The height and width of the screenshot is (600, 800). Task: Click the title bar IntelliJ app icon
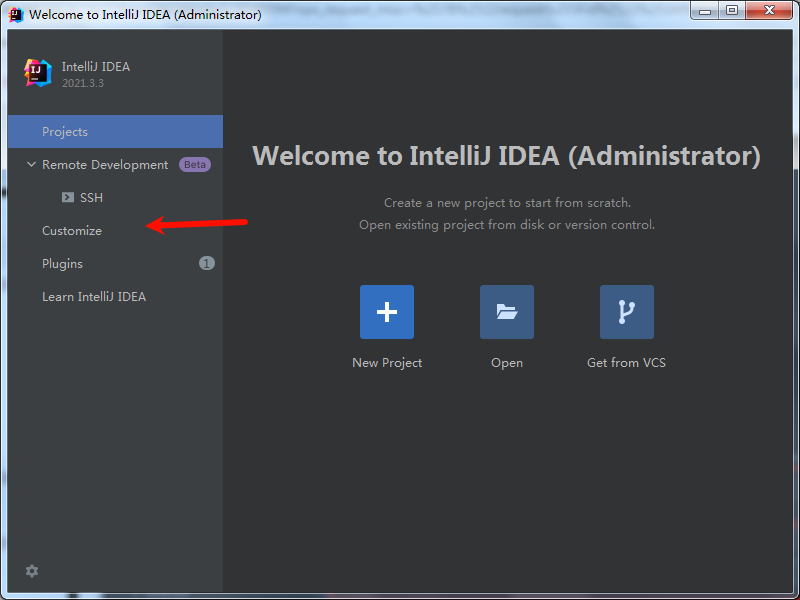click(16, 14)
